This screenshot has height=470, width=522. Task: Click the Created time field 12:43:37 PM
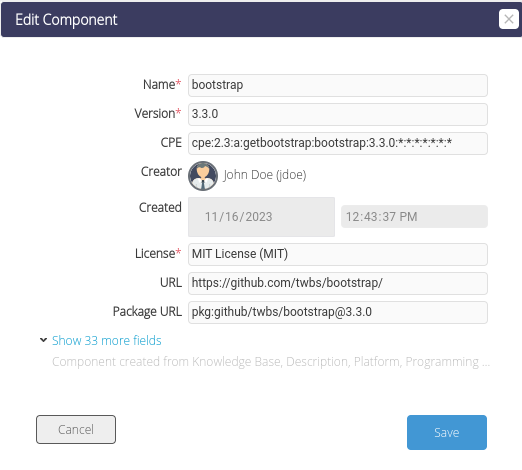point(414,217)
